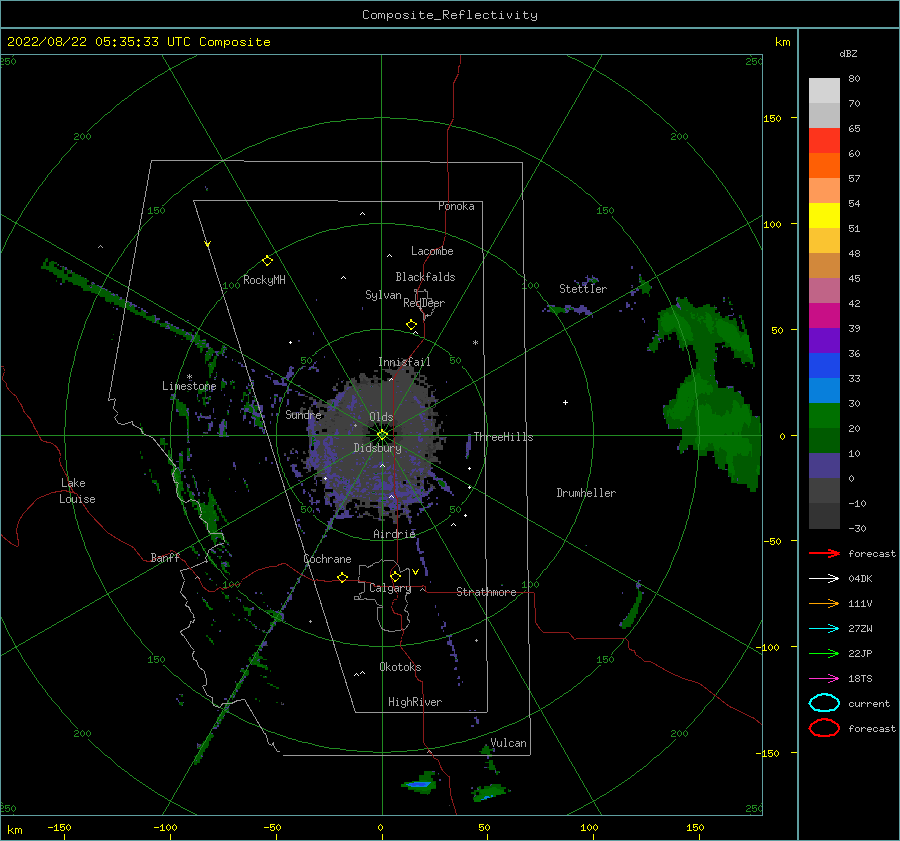Click the blue-centered echo south of HighRiver
The height and width of the screenshot is (841, 900).
tap(420, 783)
